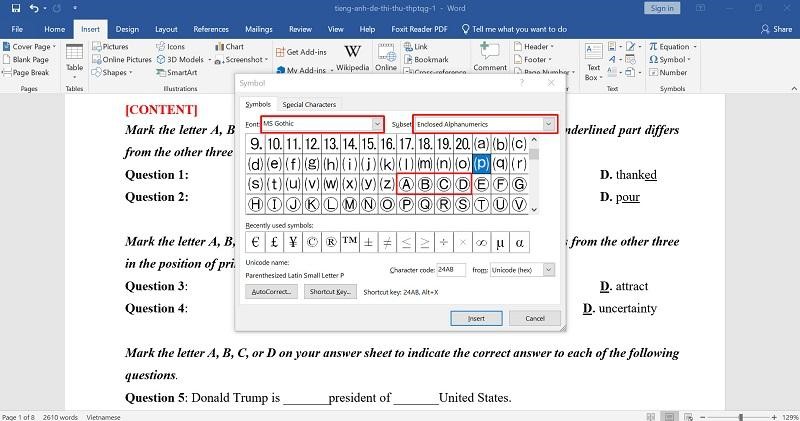Click Zoom In plus in status bar
The width and height of the screenshot is (800, 421).
pyautogui.click(x=774, y=417)
